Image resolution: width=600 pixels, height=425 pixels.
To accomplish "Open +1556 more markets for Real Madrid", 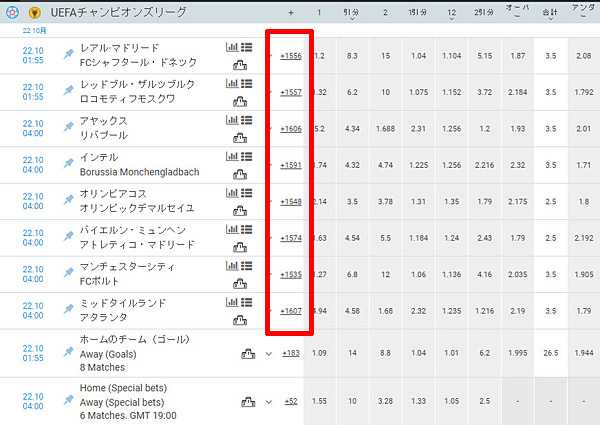I will pos(291,56).
